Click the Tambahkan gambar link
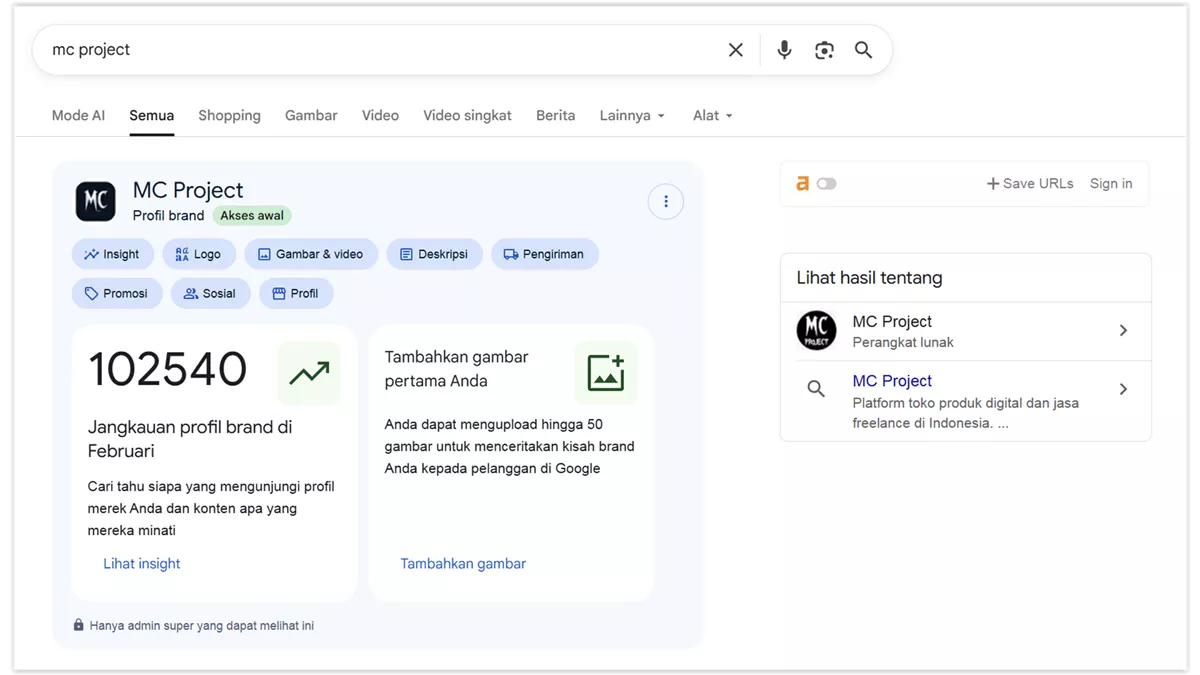This screenshot has height=675, width=1200. [x=462, y=563]
